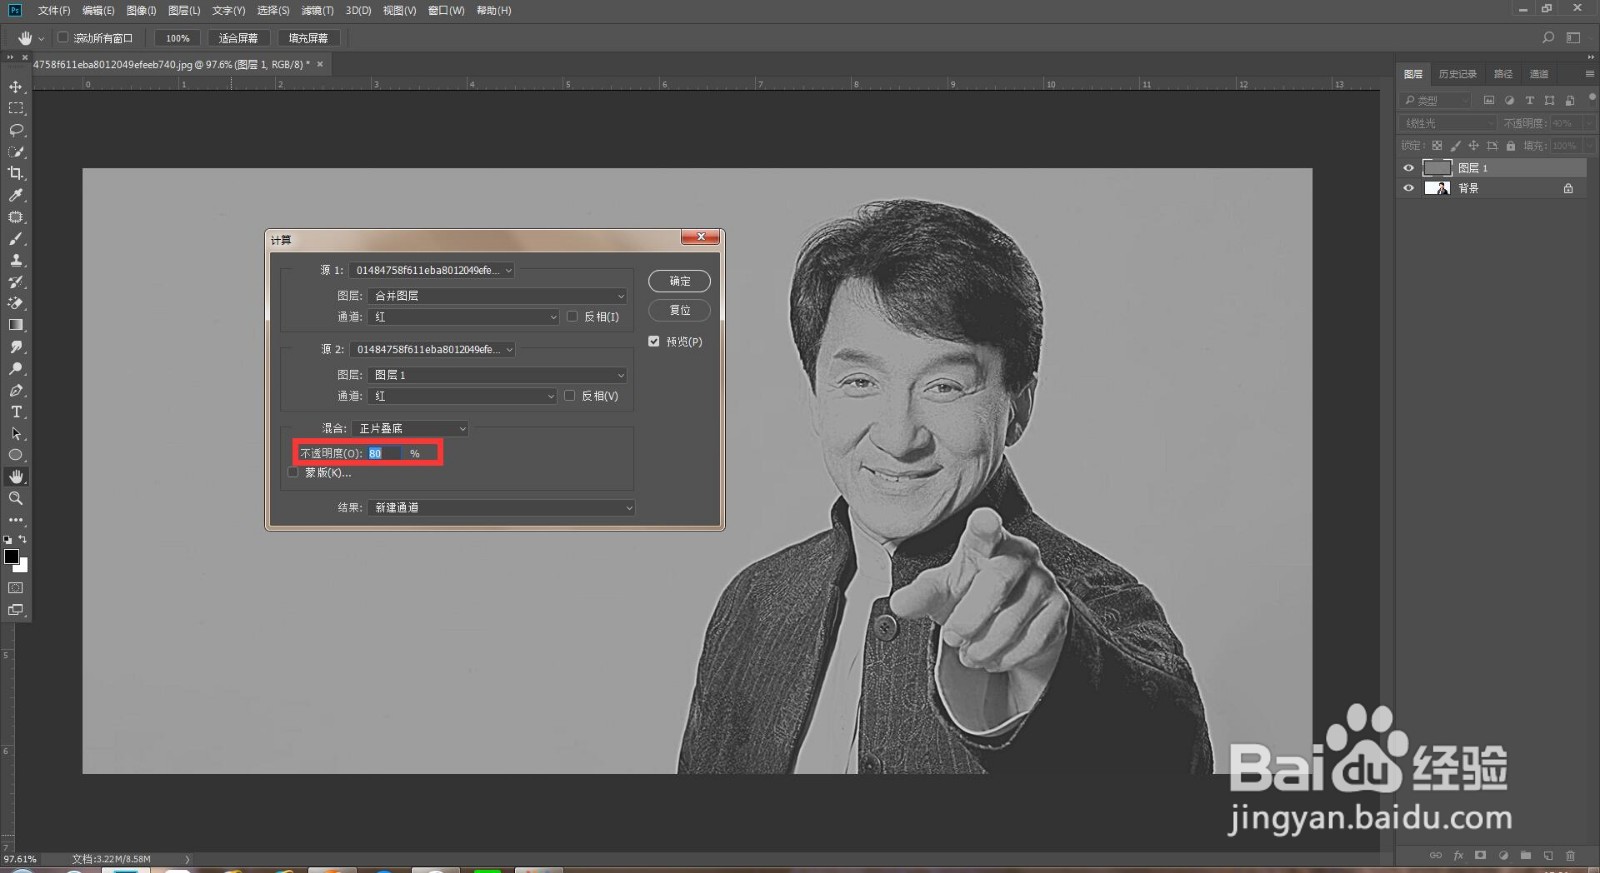Select the Eyedropper tool
Viewport: 1600px width, 873px height.
coord(16,195)
